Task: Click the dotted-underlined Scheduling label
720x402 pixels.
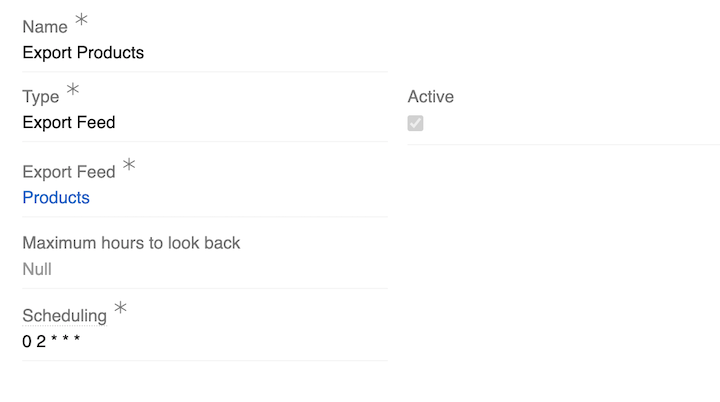Action: point(64,316)
